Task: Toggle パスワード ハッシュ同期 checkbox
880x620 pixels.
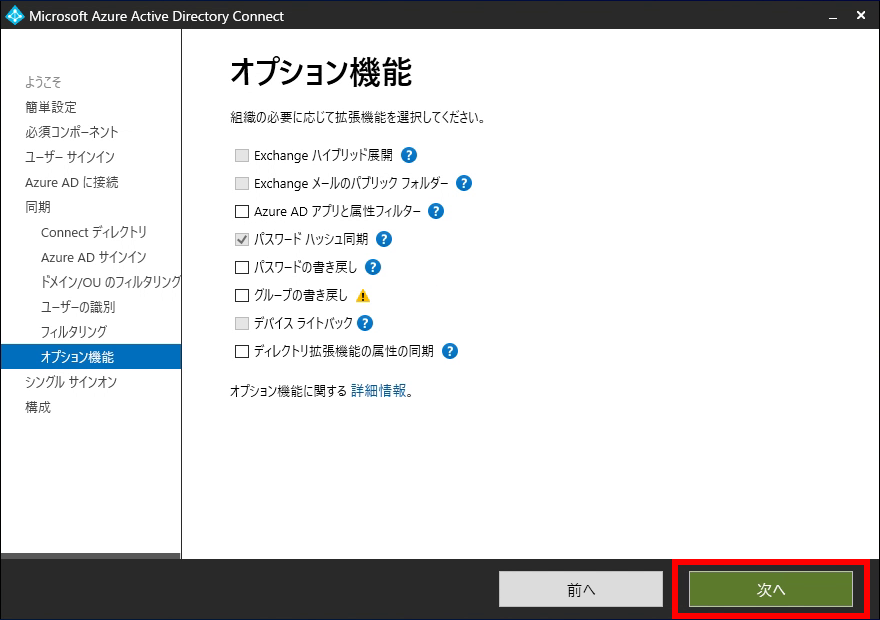Action: (x=242, y=240)
